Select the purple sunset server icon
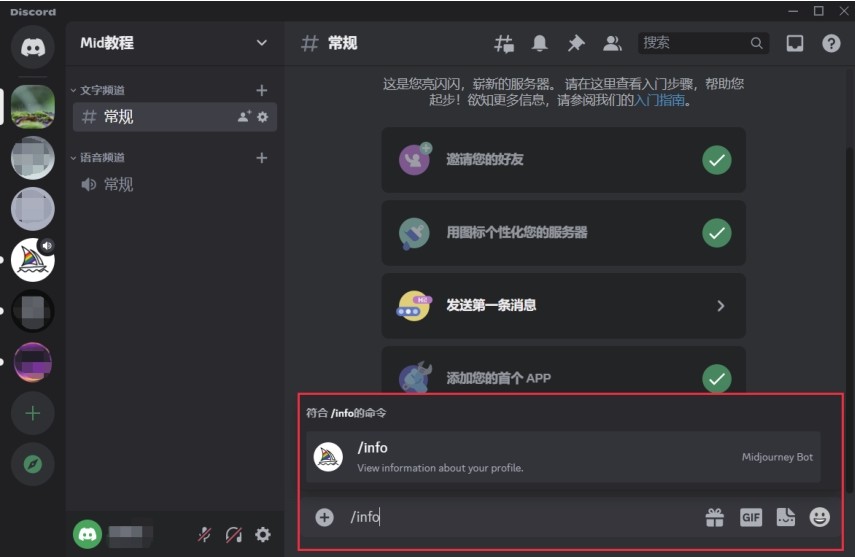The height and width of the screenshot is (557, 855). click(33, 362)
